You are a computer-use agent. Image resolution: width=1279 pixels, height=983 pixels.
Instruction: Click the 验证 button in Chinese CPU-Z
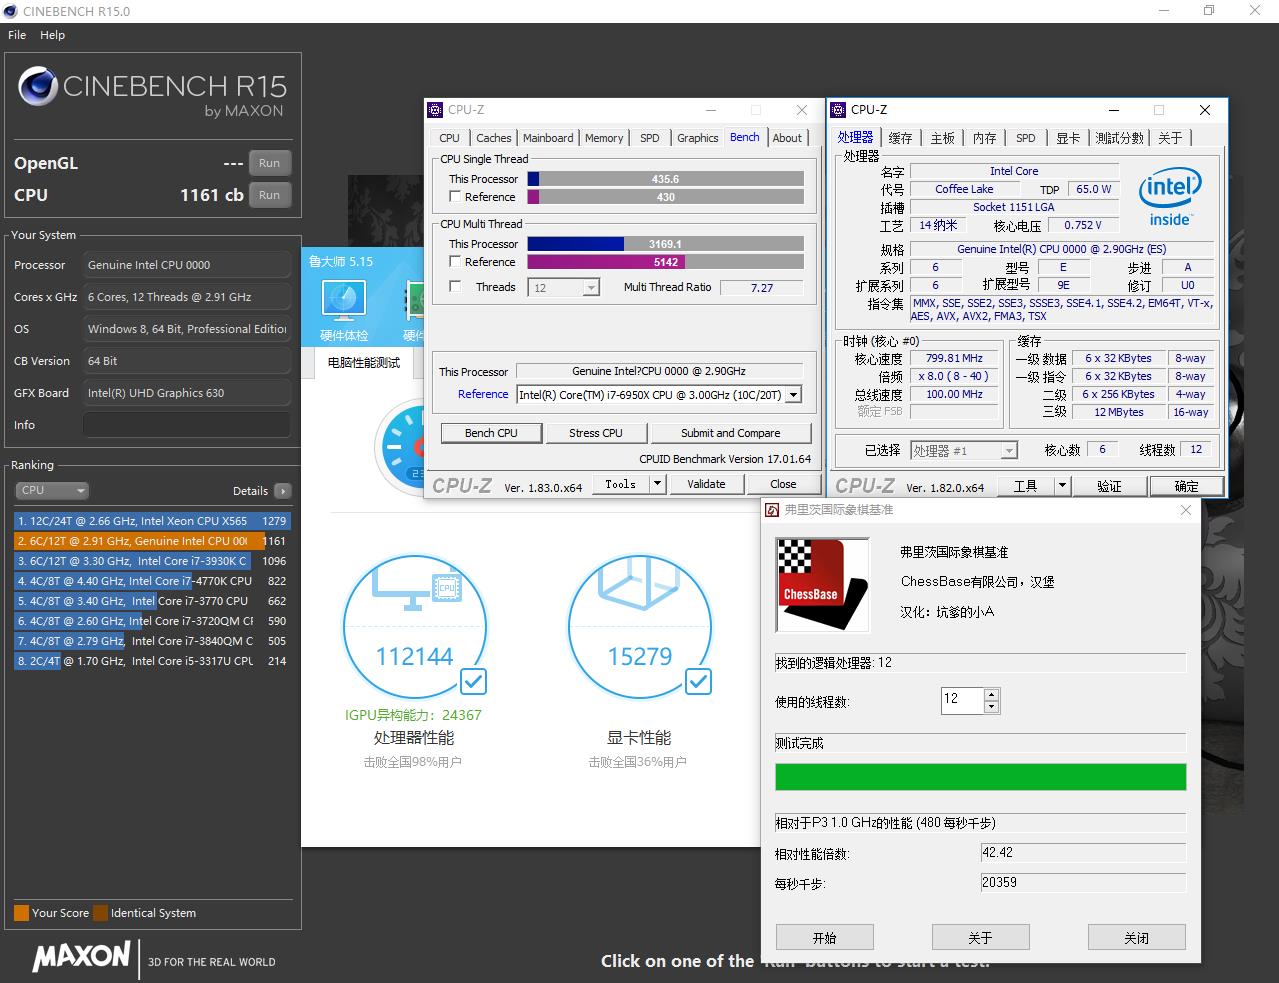[x=1109, y=486]
